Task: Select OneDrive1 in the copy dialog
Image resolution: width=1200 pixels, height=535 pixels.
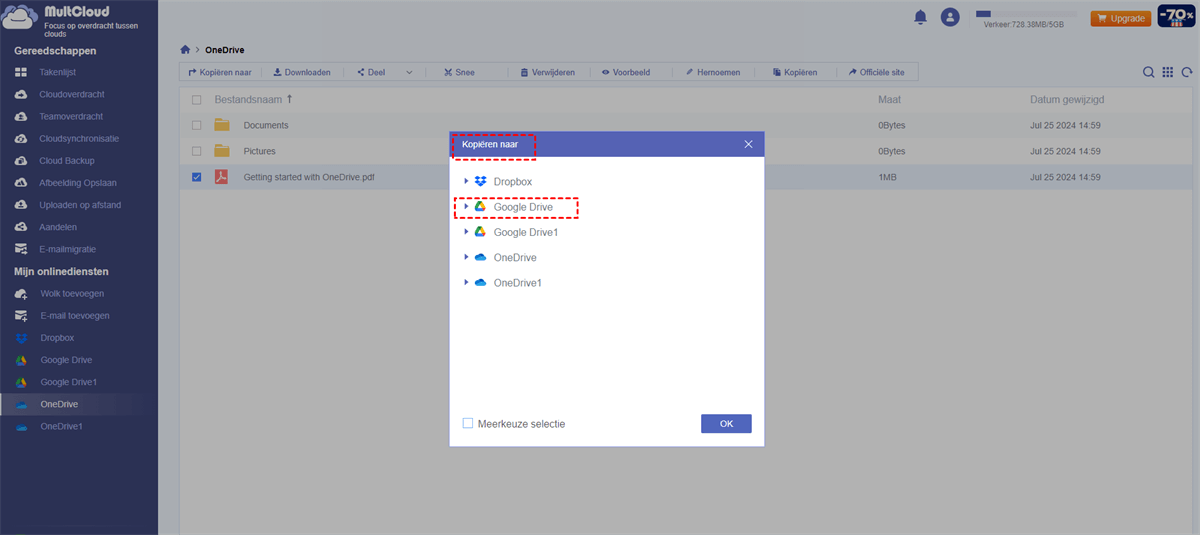Action: (x=518, y=283)
